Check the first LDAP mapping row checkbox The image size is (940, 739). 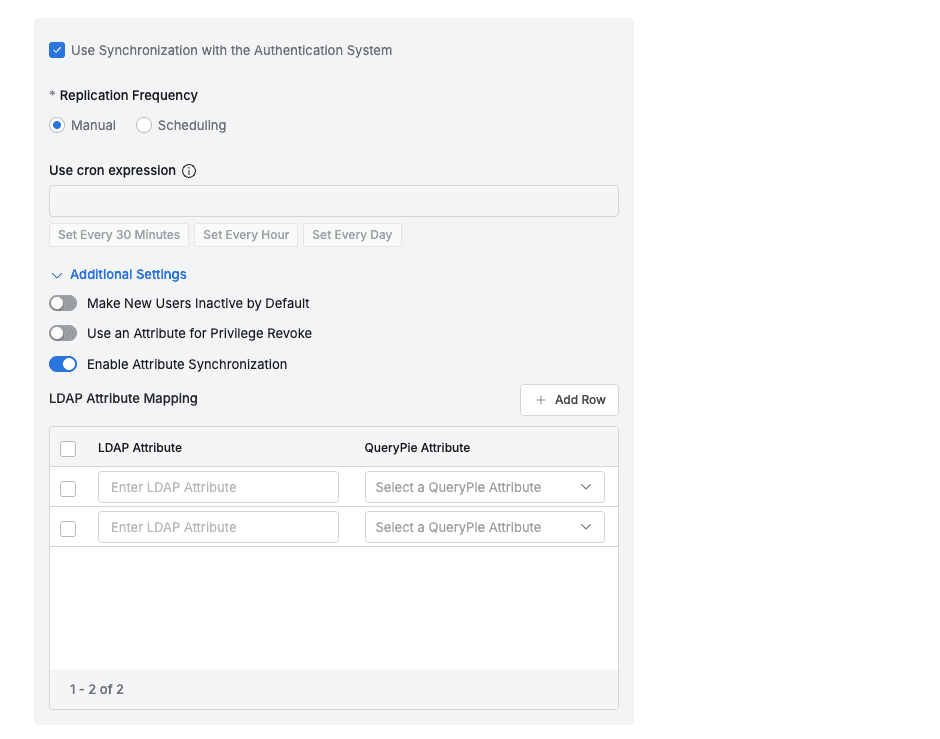pyautogui.click(x=68, y=489)
